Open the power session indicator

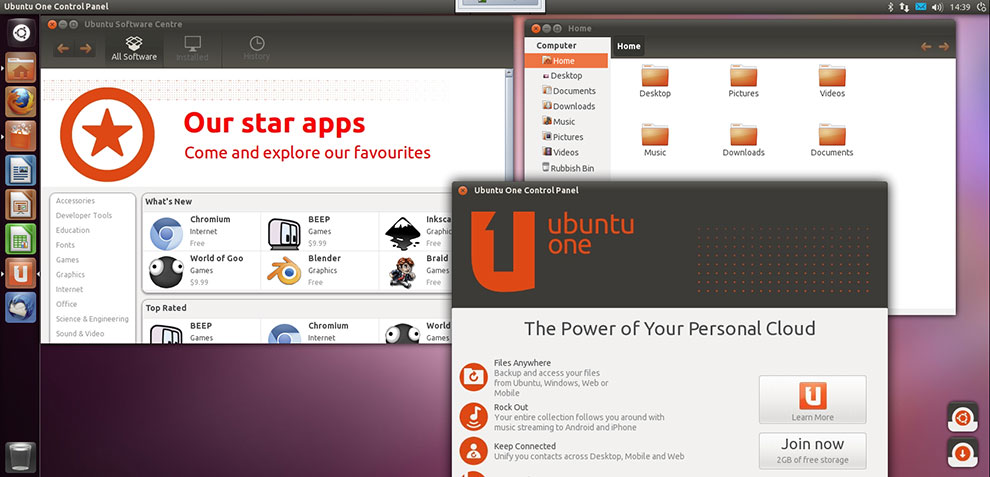pos(981,7)
